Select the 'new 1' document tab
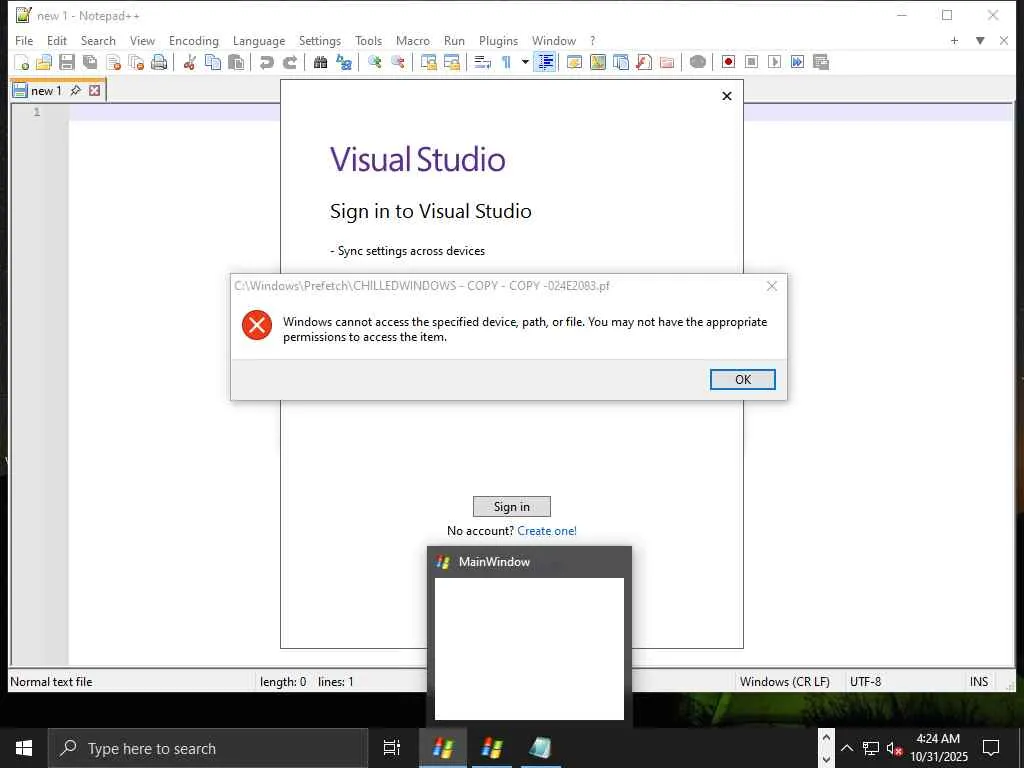The height and width of the screenshot is (768, 1024). tap(46, 91)
